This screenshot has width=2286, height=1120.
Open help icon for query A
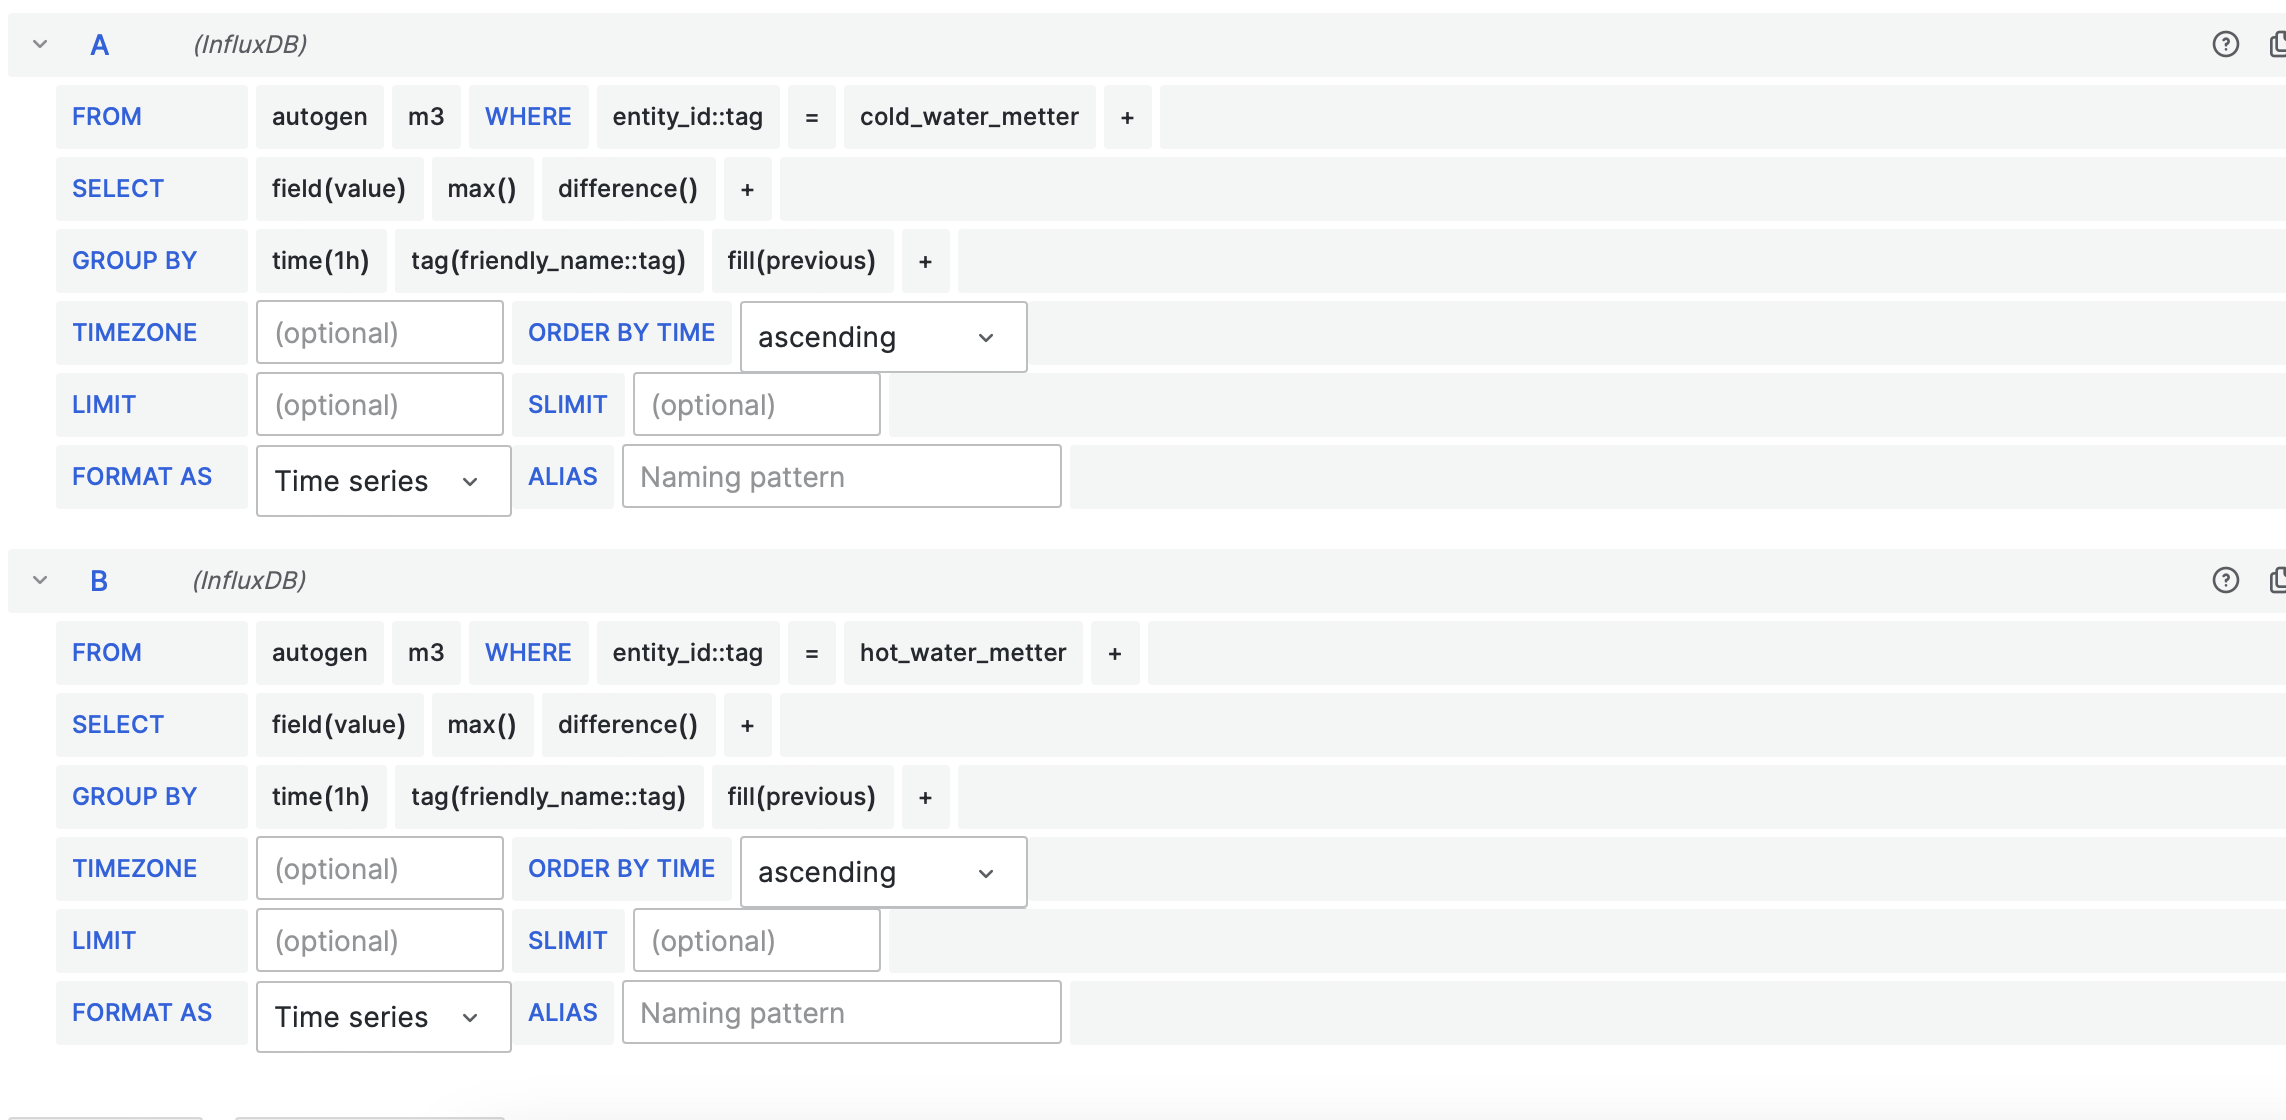click(2225, 44)
